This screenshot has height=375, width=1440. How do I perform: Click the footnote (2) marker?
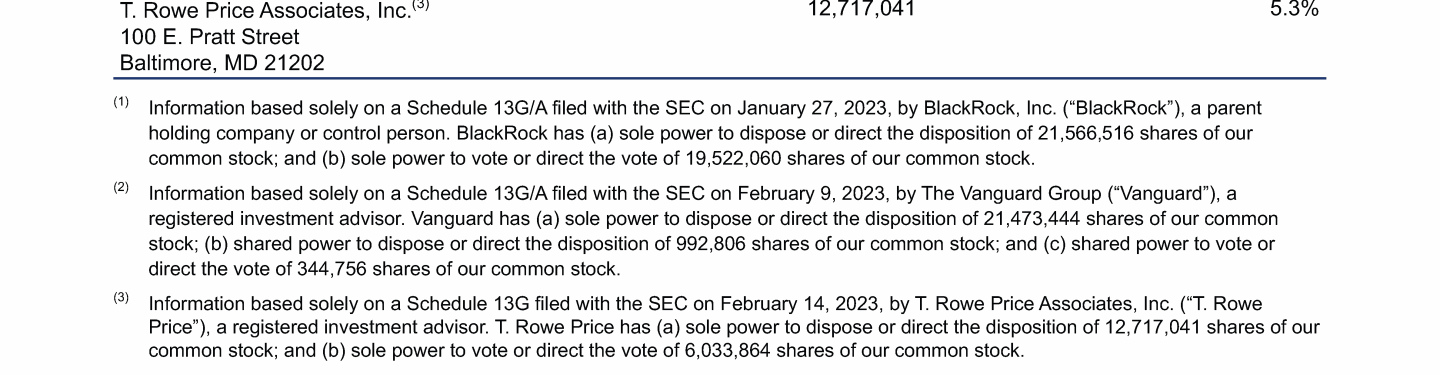[121, 188]
